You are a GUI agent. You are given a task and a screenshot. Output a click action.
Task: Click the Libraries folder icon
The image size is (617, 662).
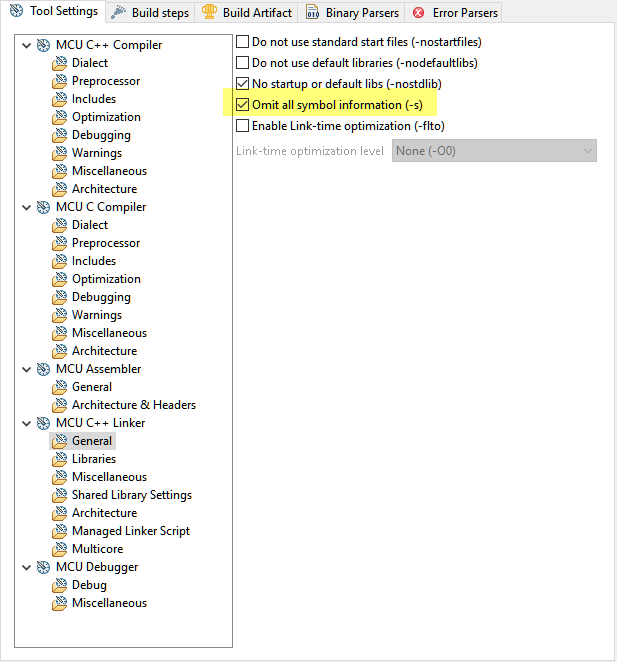(60, 459)
